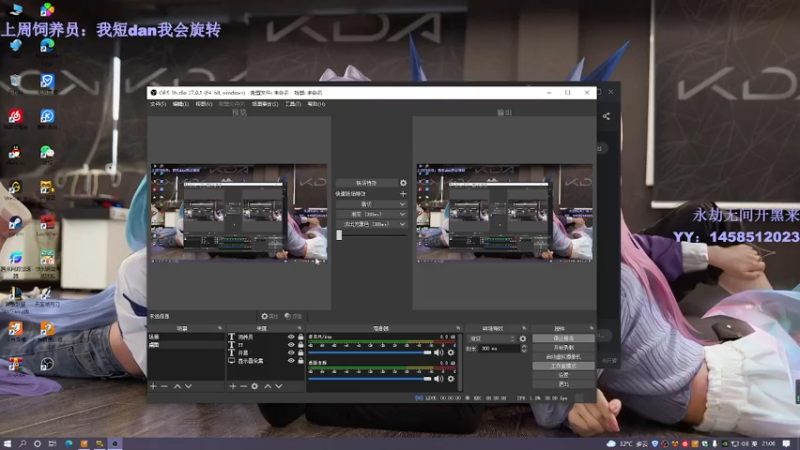Viewport: 800px width, 450px height.
Task: Click the first button in the controls panel
Action: [x=563, y=338]
